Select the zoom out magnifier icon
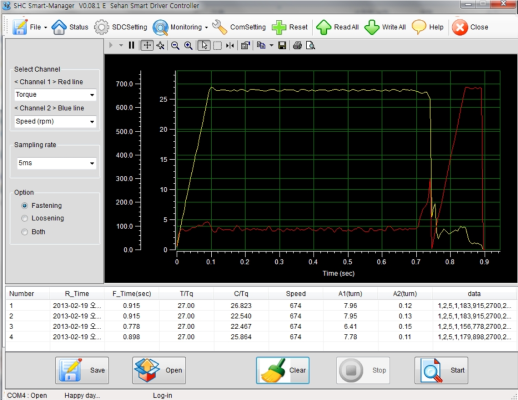 (175, 45)
